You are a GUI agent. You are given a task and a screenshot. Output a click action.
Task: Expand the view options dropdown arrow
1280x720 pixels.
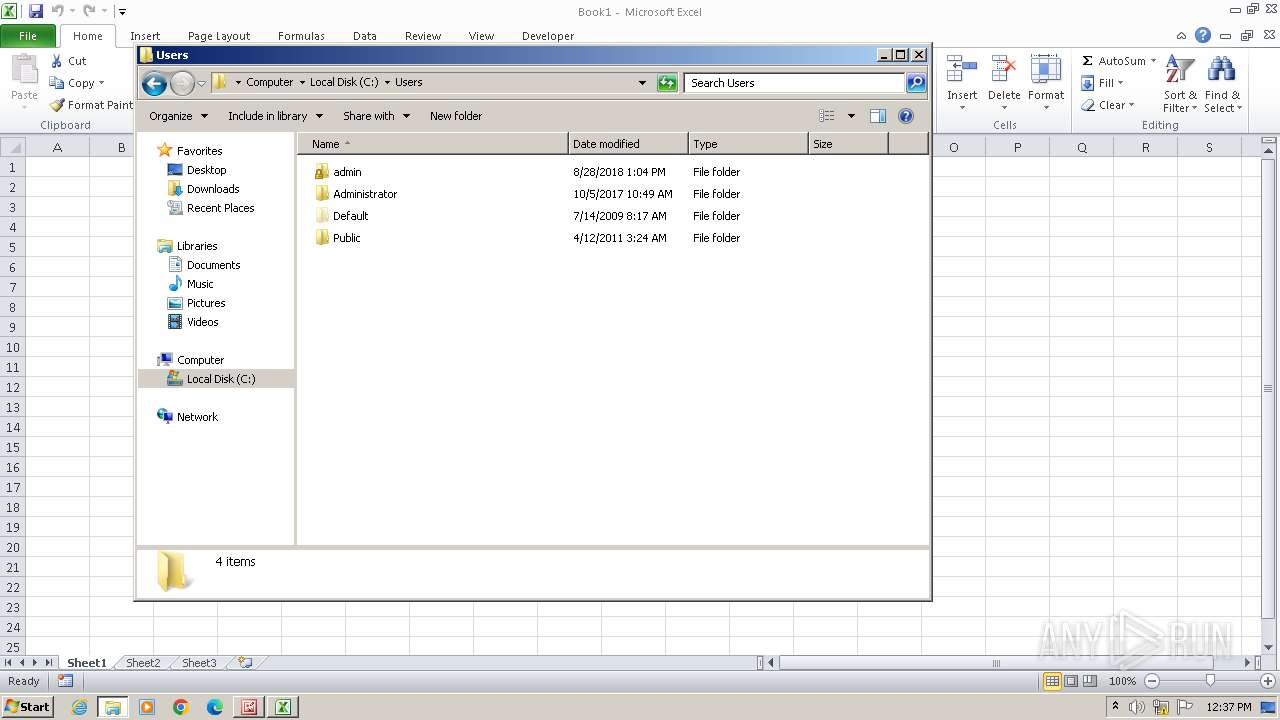click(851, 116)
